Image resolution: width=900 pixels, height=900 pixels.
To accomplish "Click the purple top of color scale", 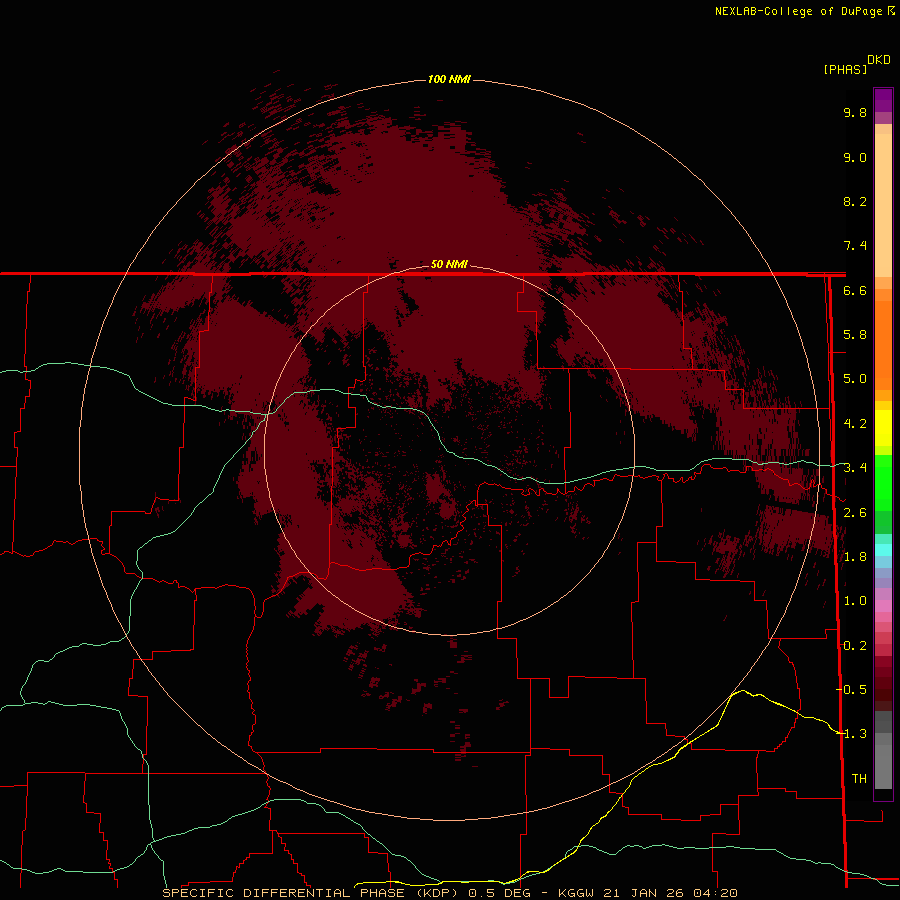I will click(883, 100).
